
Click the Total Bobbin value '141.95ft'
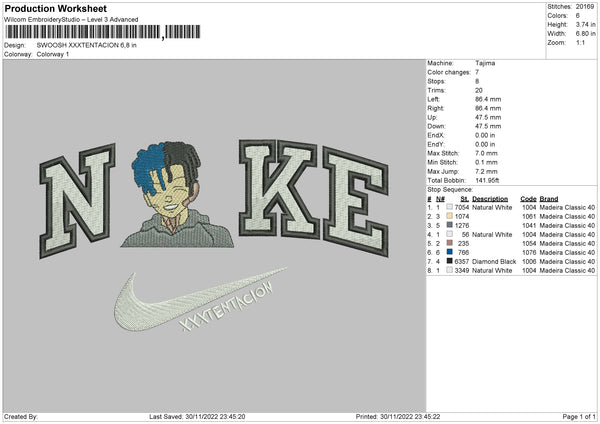pos(488,181)
